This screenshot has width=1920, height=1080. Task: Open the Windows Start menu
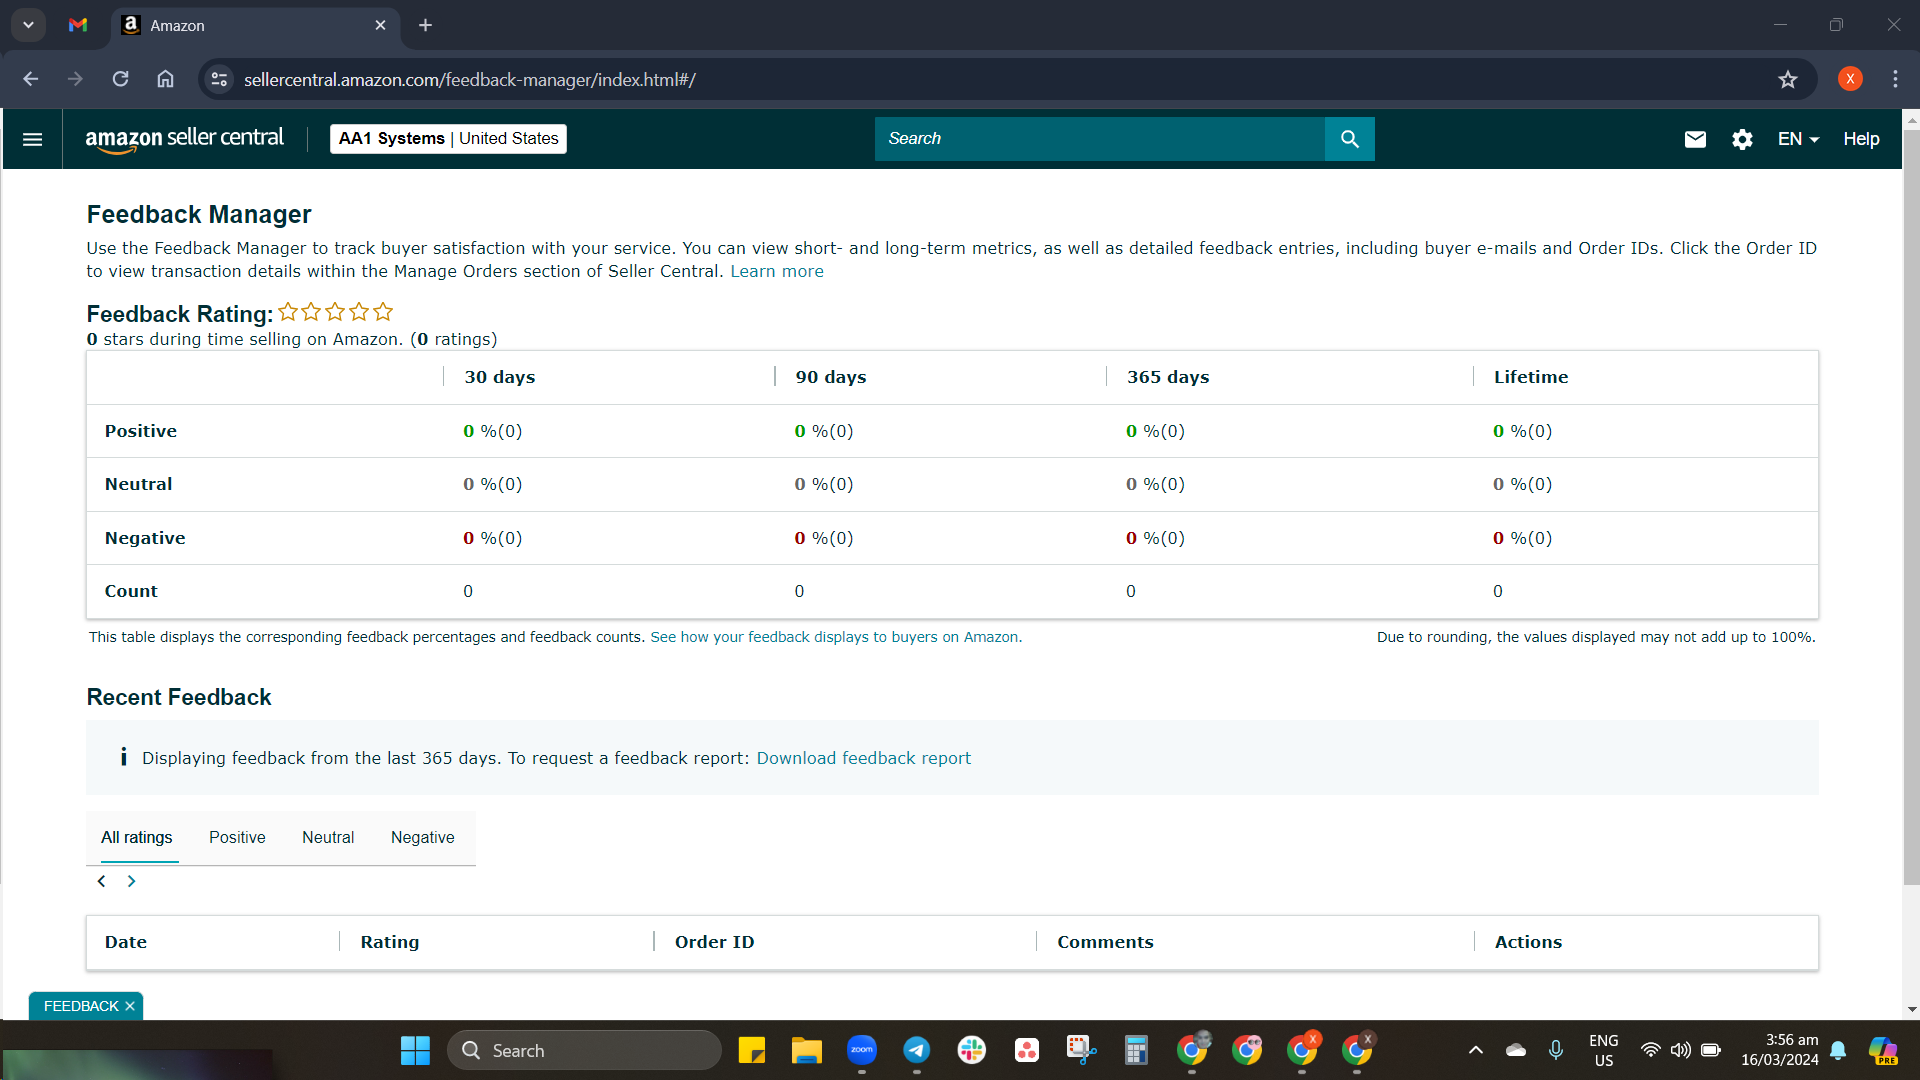[415, 1050]
